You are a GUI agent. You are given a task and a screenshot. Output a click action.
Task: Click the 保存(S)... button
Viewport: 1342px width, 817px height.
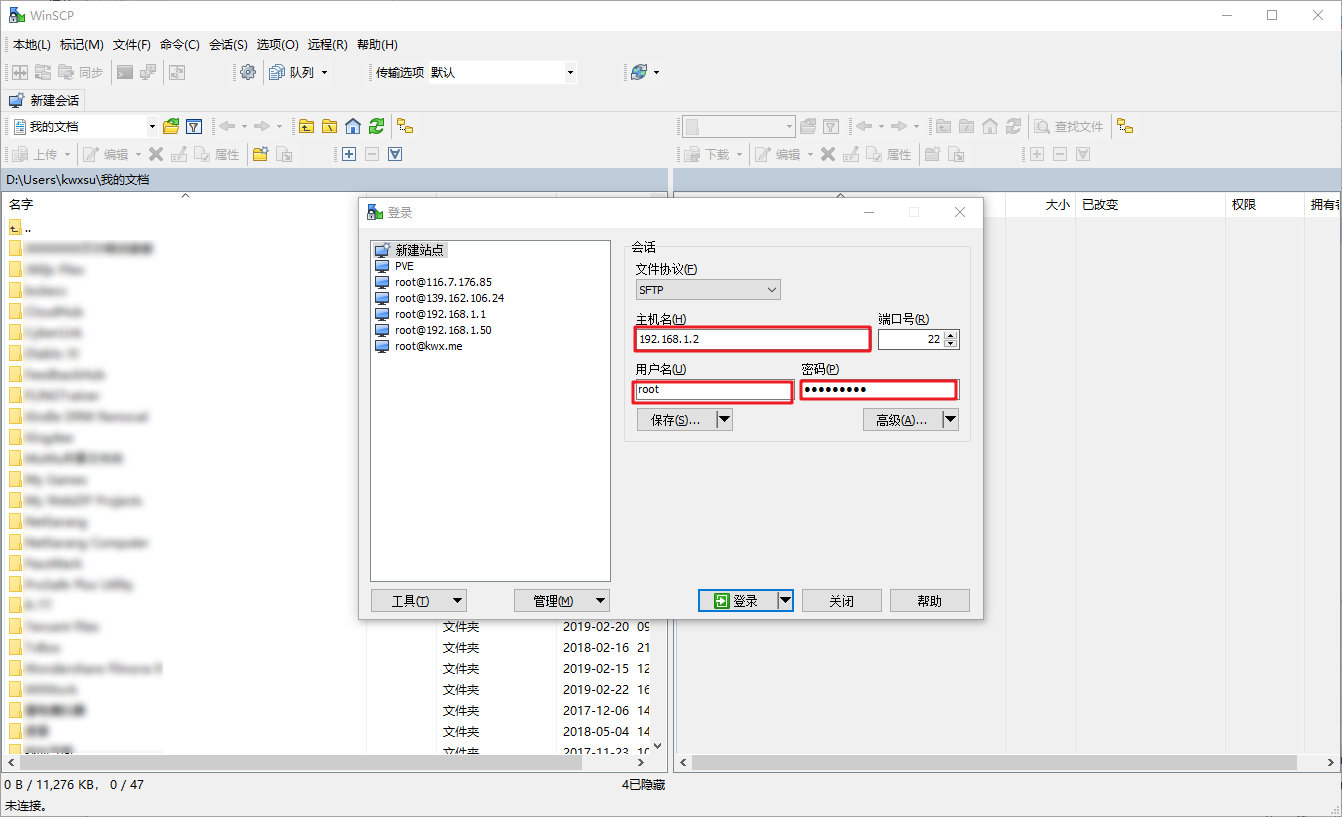tap(677, 420)
